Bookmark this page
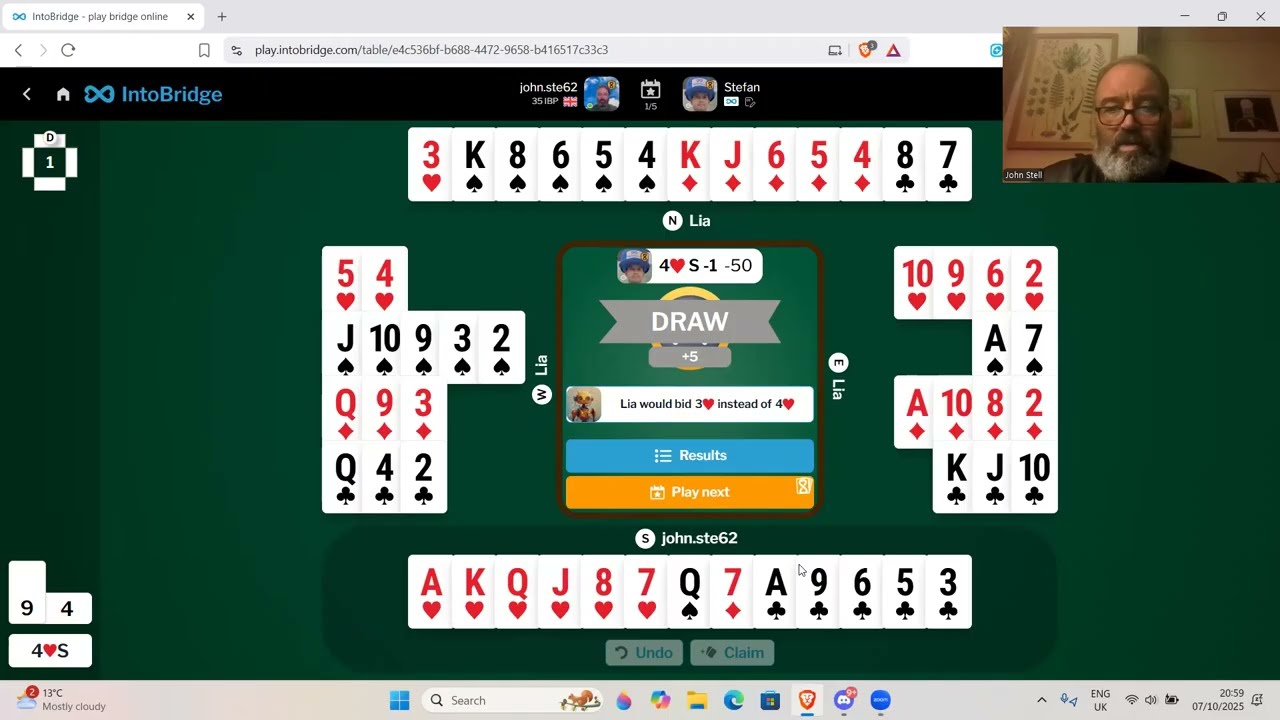The height and width of the screenshot is (720, 1280). point(204,50)
